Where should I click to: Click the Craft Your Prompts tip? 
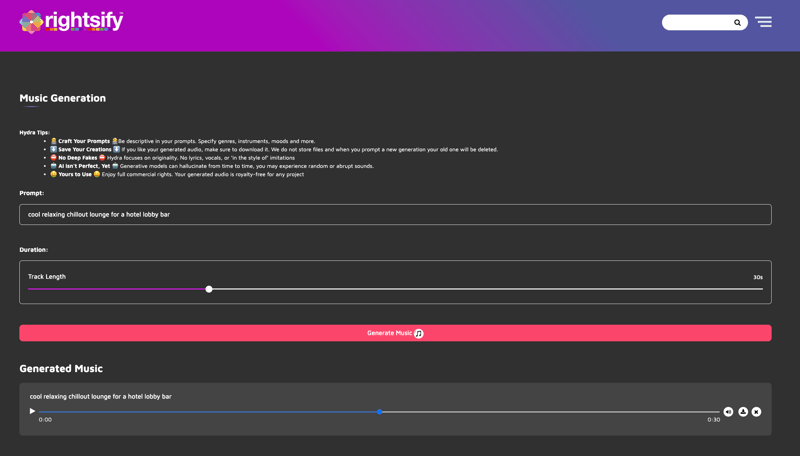pos(183,141)
